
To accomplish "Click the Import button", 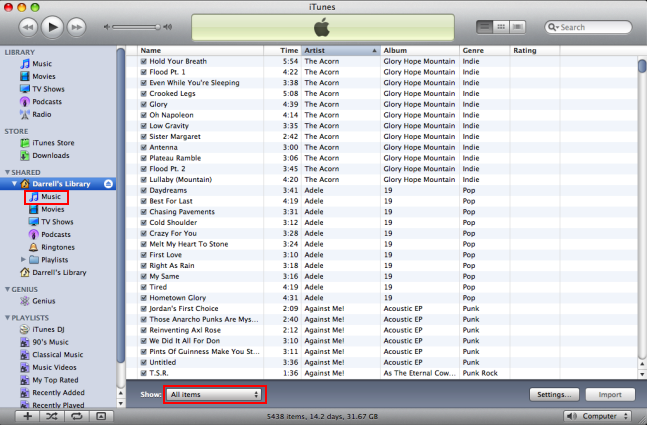I will (610, 394).
